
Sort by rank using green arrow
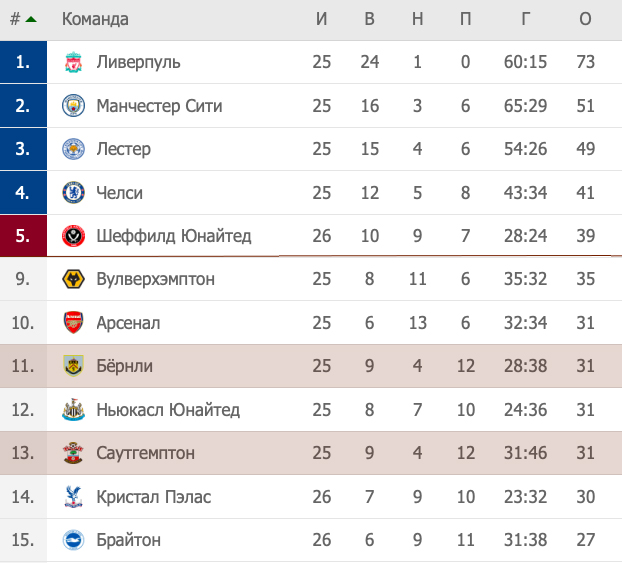[31, 19]
